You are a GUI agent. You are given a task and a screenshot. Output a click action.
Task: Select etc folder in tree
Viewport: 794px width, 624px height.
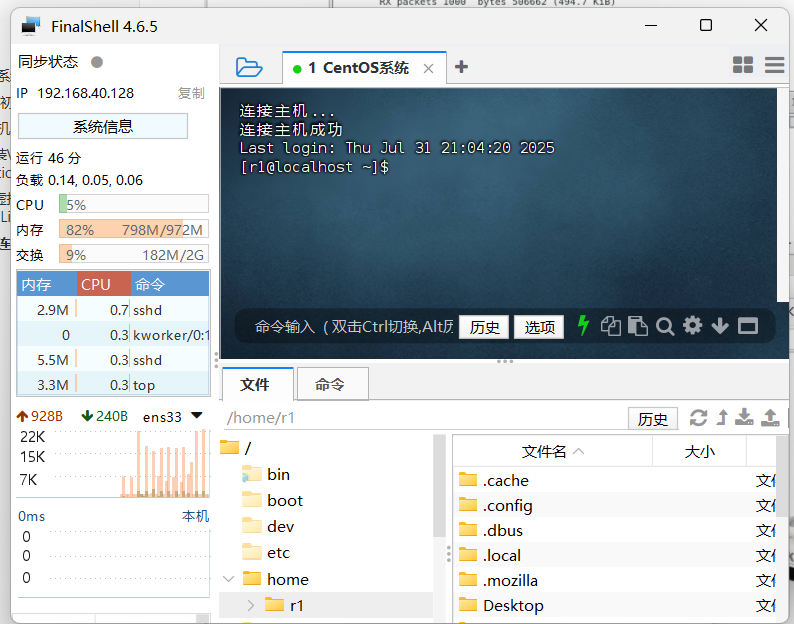pyautogui.click(x=266, y=553)
